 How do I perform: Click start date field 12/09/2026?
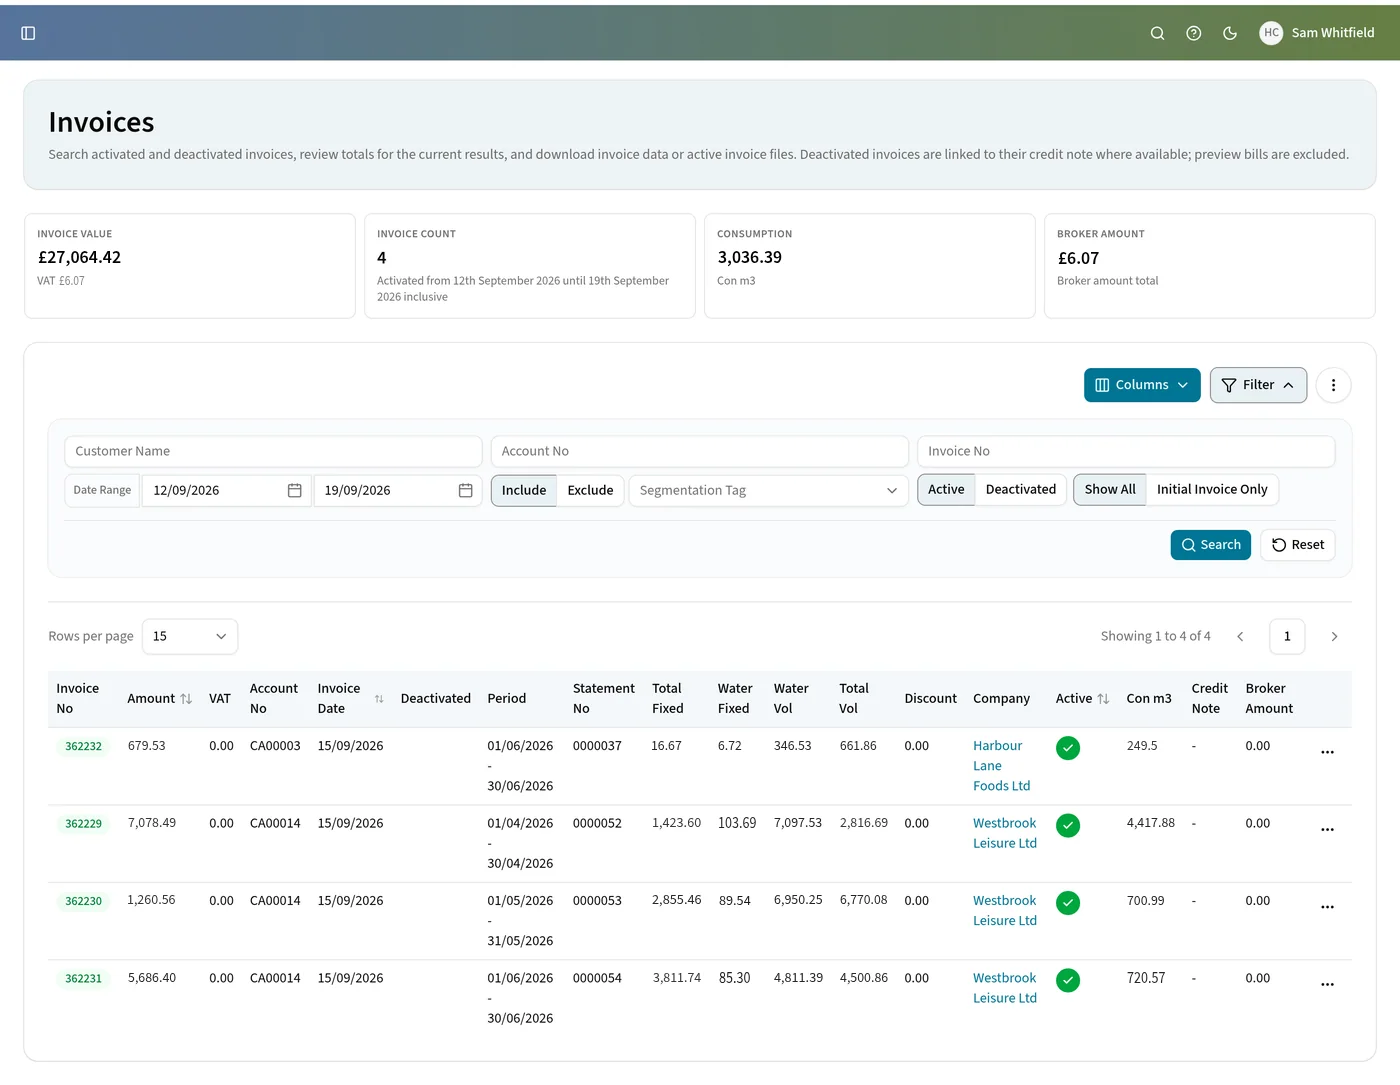click(x=227, y=490)
